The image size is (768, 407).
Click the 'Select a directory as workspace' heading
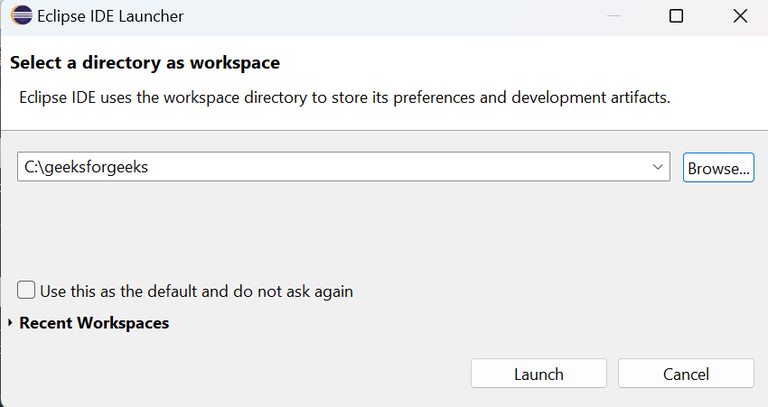tap(144, 63)
